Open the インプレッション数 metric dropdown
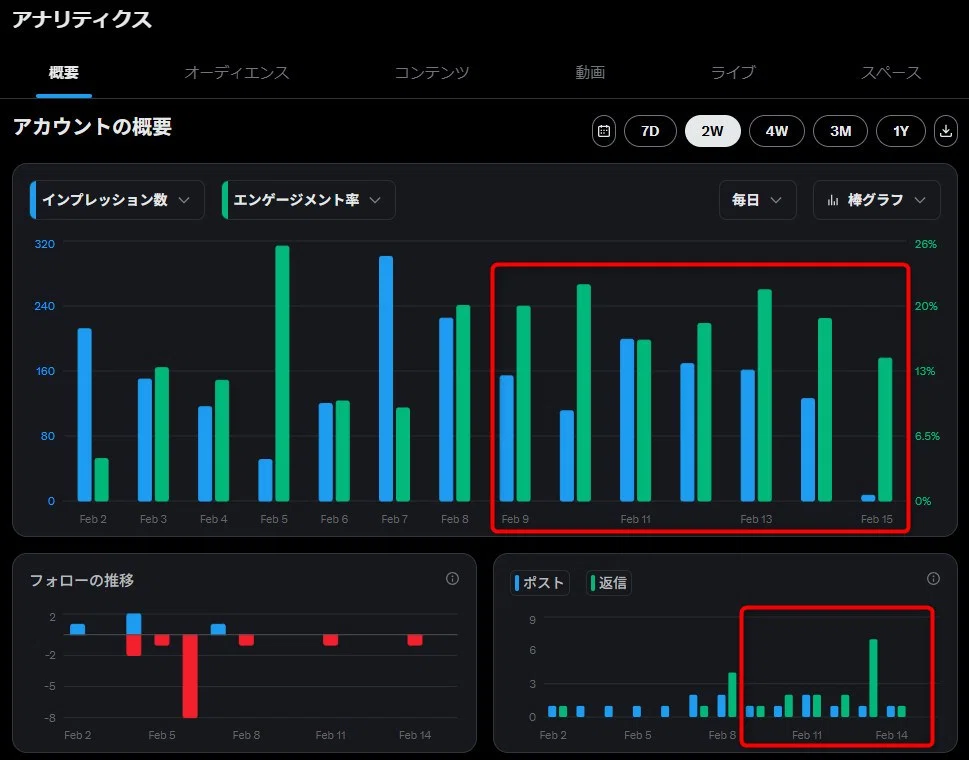This screenshot has height=760, width=969. tap(117, 200)
